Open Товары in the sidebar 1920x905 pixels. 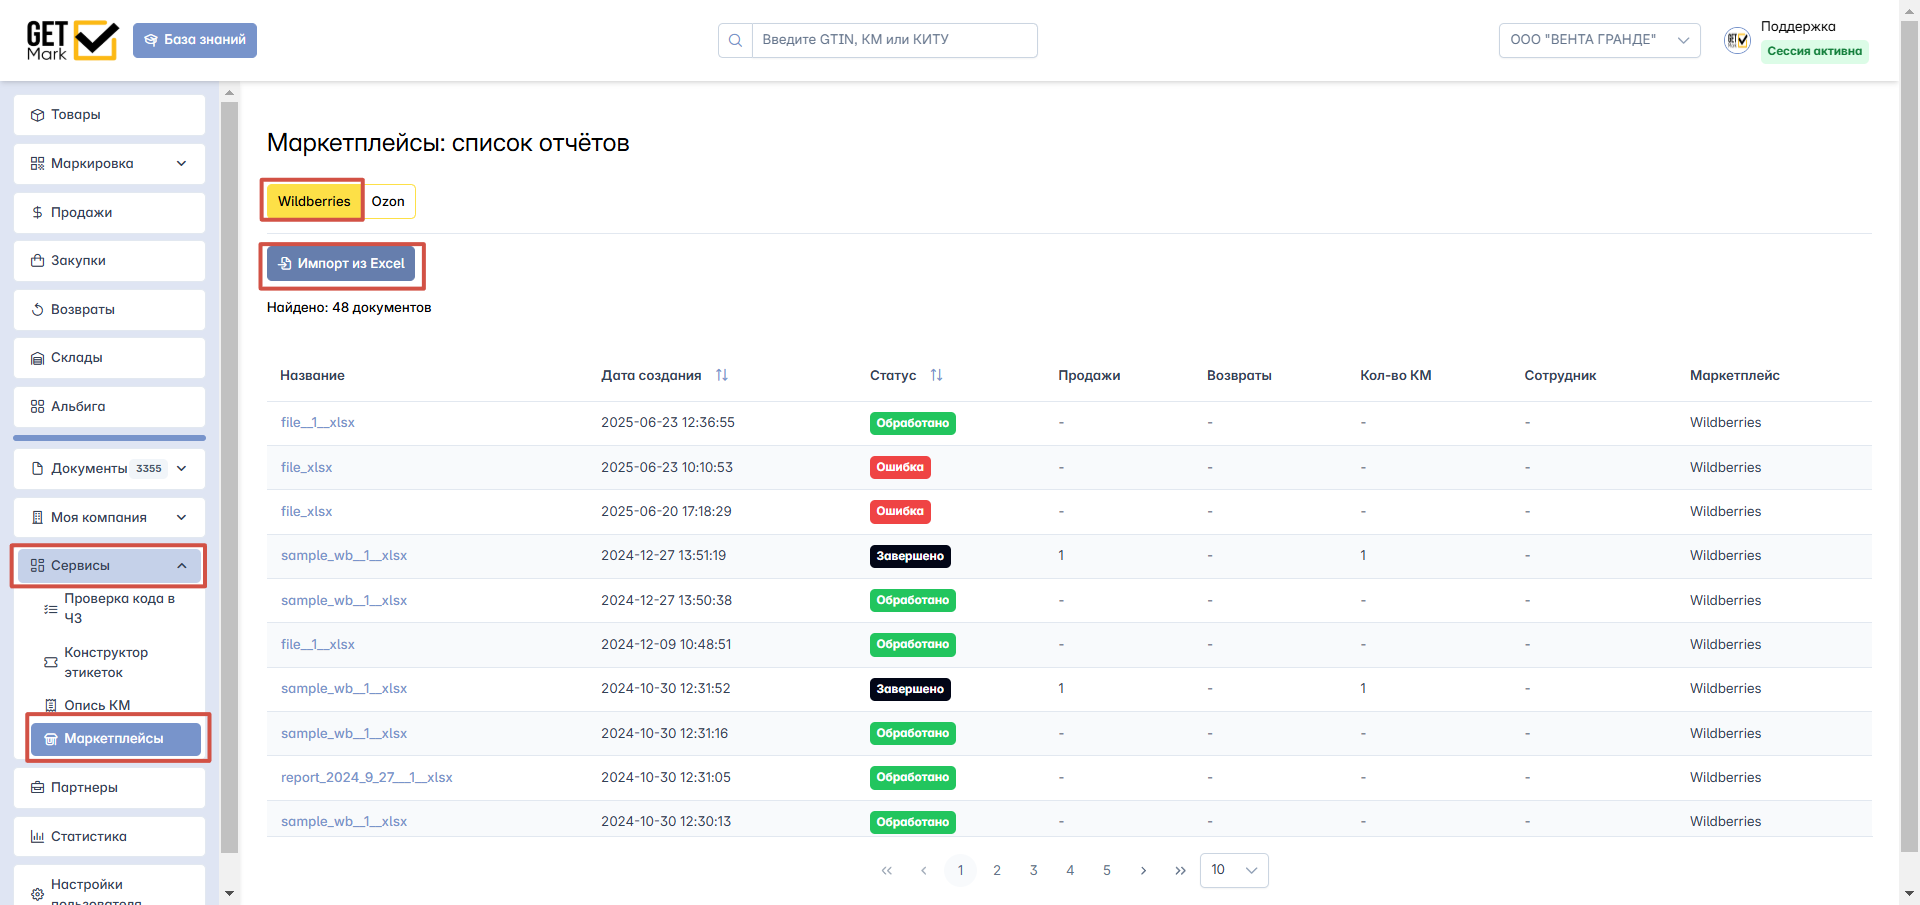click(x=109, y=115)
